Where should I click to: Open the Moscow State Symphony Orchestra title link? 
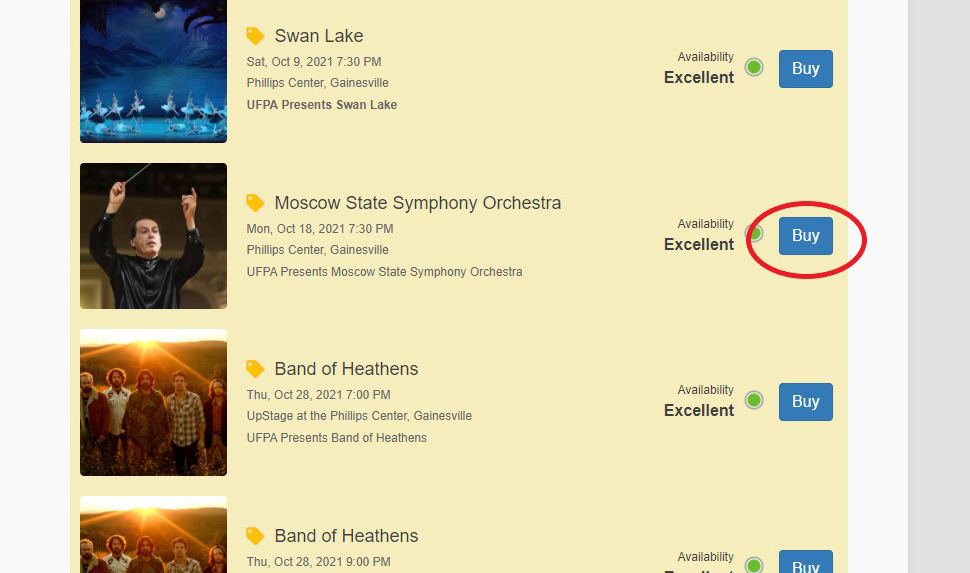coord(417,203)
